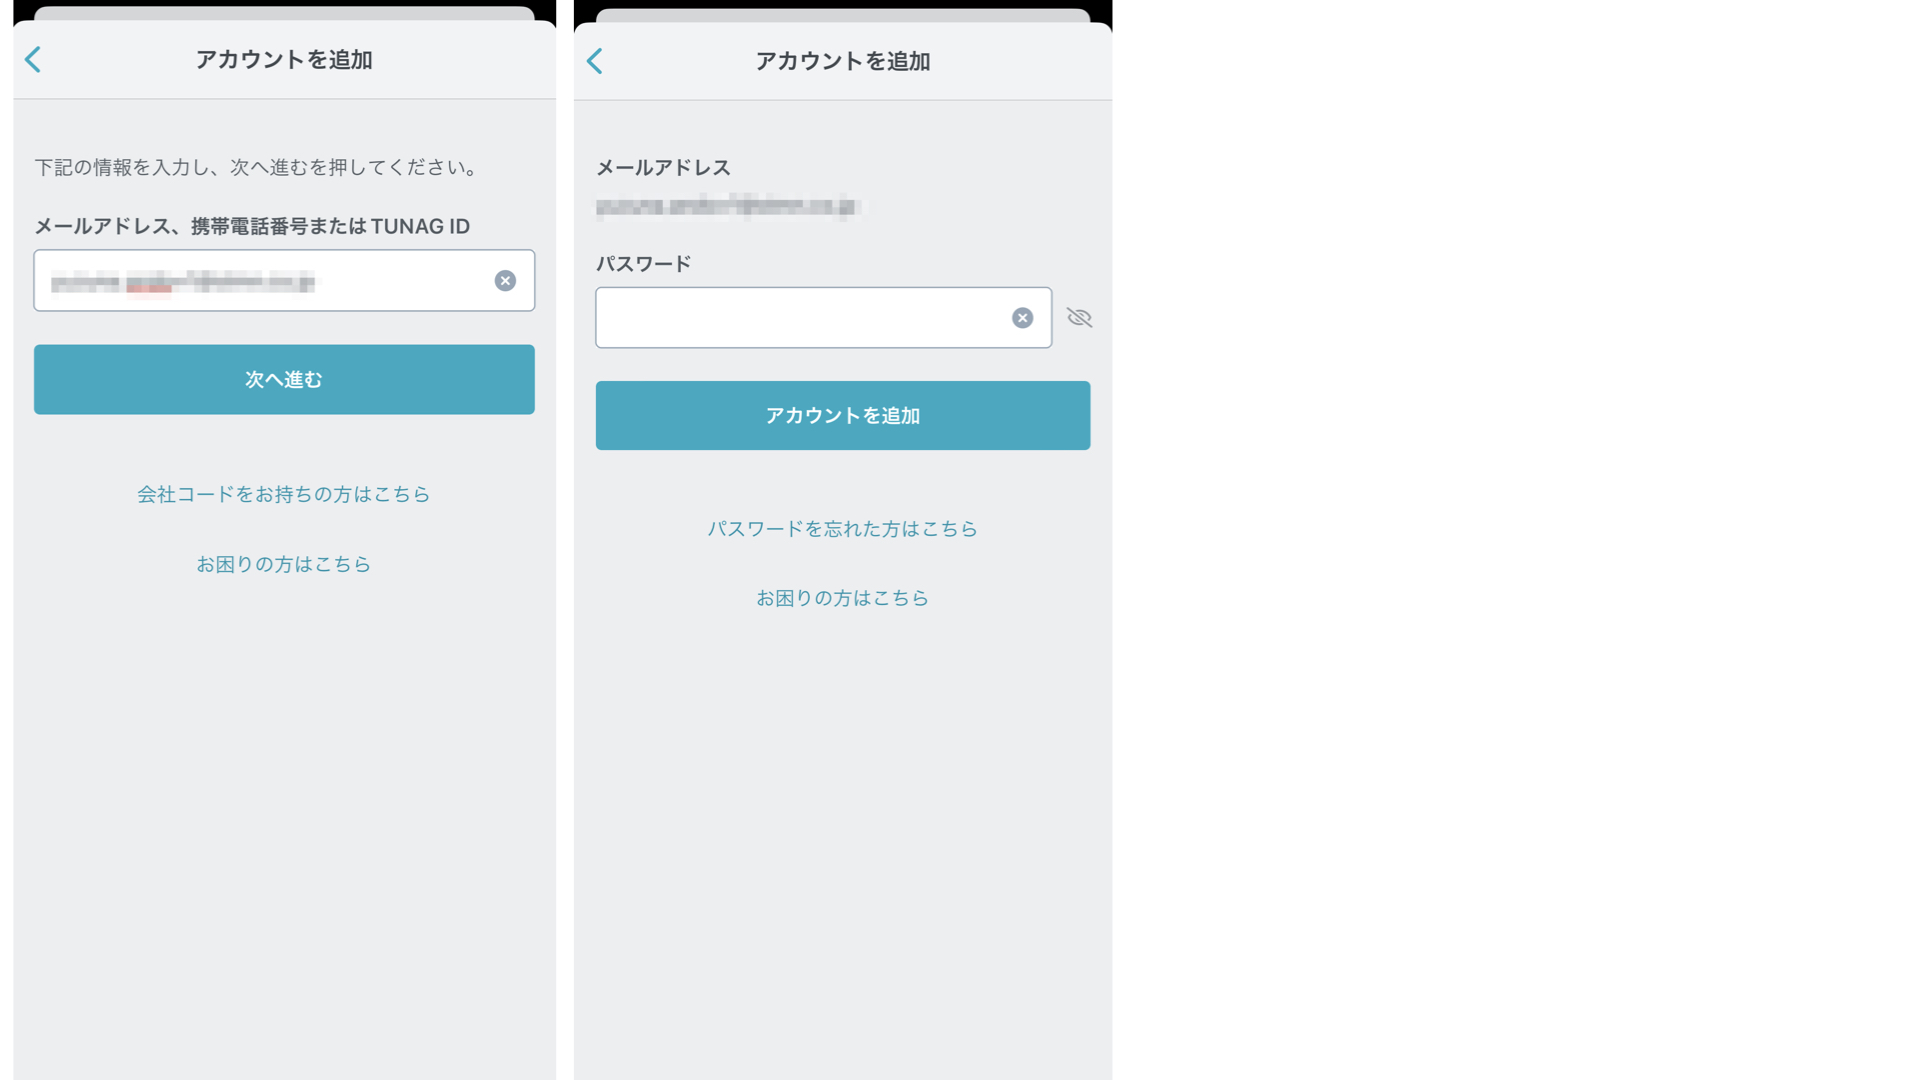Image resolution: width=1920 pixels, height=1080 pixels.
Task: Open お困りの方はこちら link on left screen
Action: (x=284, y=564)
